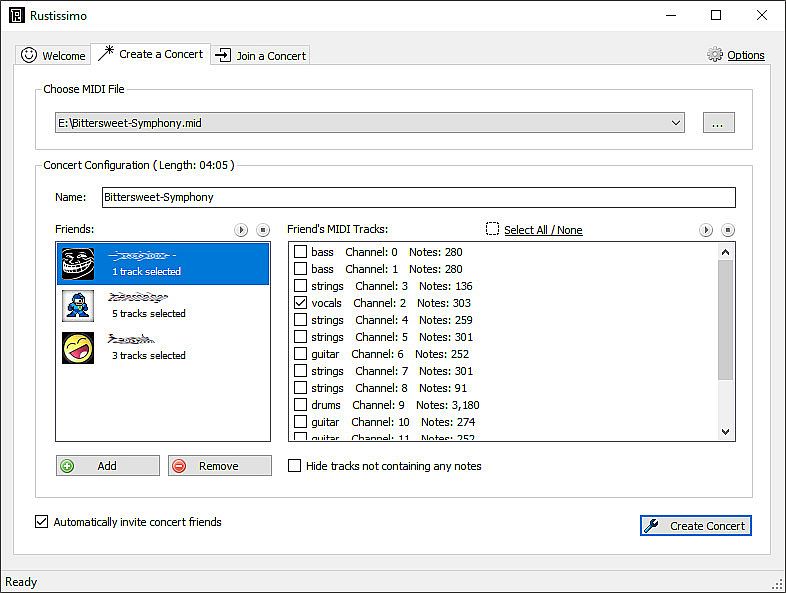Open Options via the gear icon
Screen dimensions: 786x593
[x=714, y=55]
